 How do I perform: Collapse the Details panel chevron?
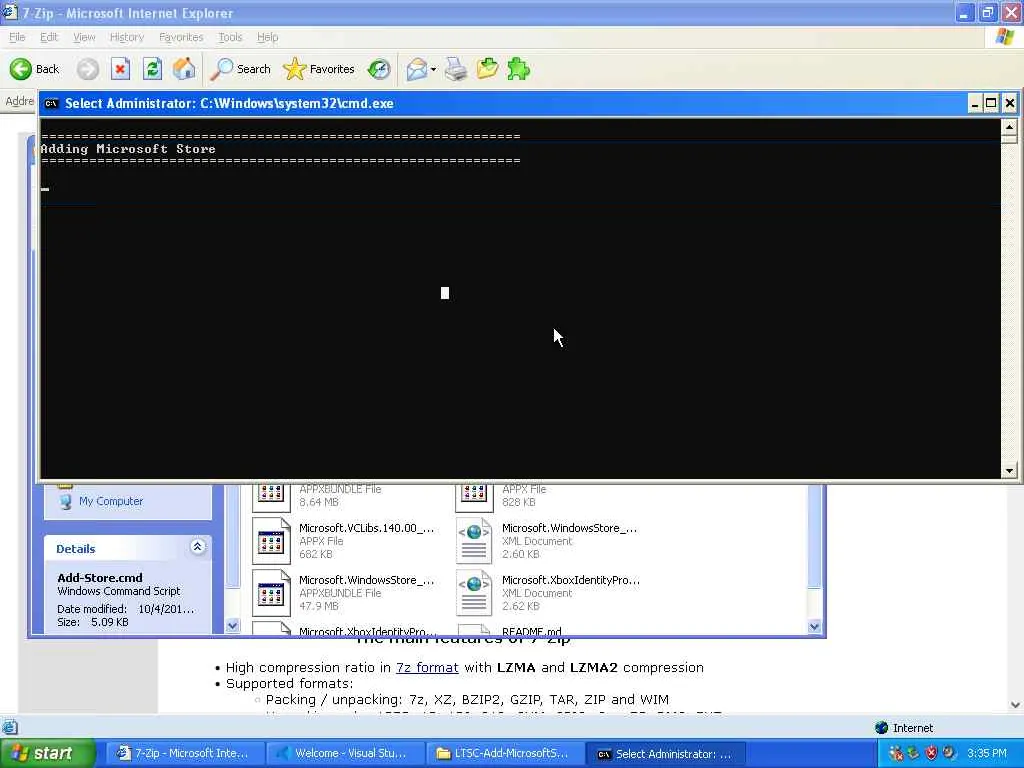point(197,547)
